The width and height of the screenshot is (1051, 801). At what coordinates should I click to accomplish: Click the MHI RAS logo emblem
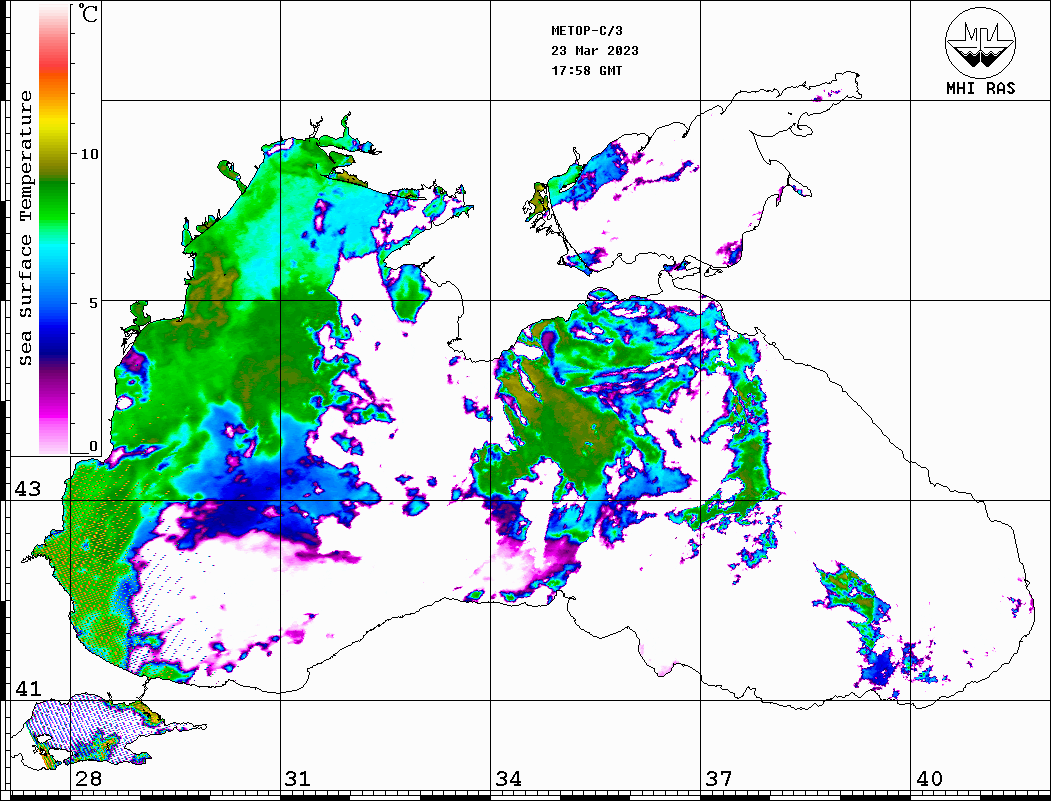click(980, 42)
